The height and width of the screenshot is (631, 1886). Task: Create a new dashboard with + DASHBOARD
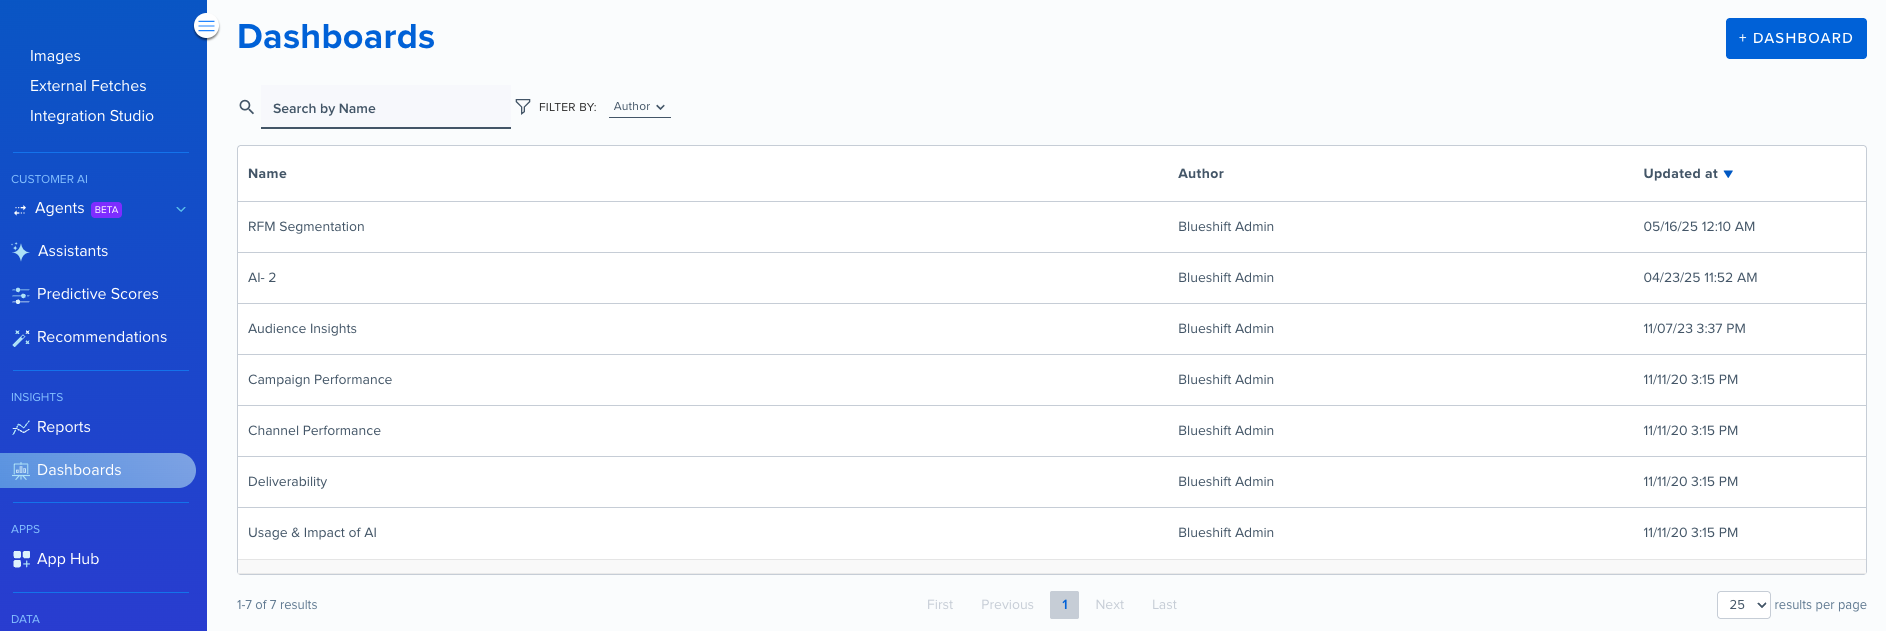(1796, 38)
